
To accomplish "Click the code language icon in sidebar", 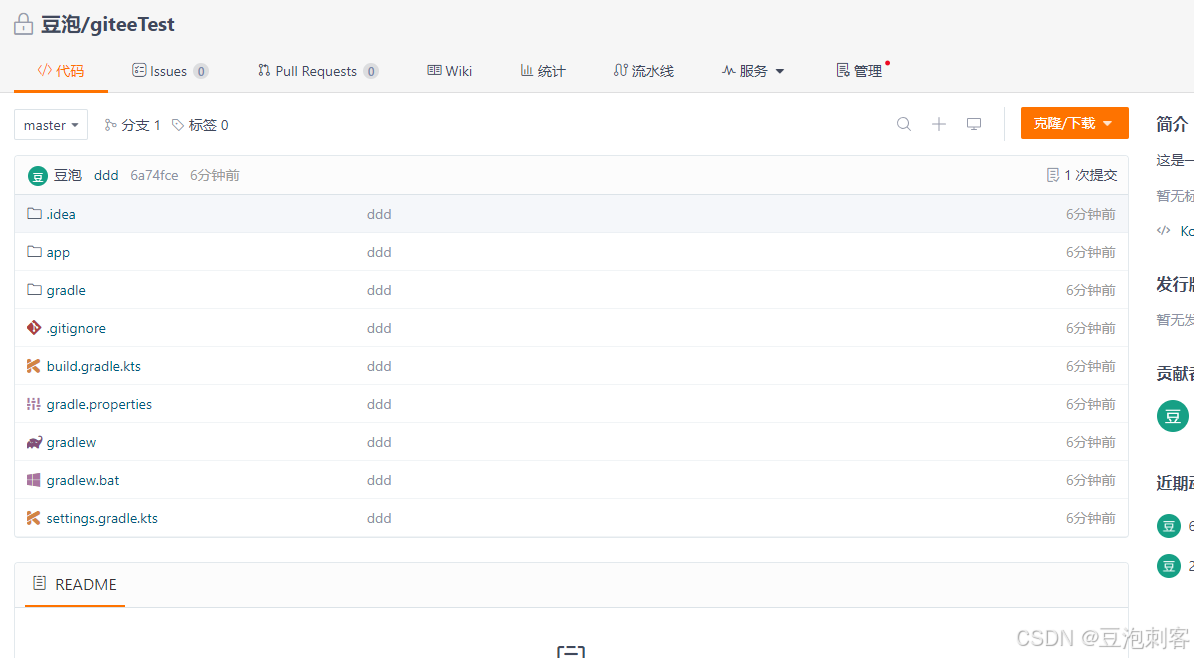I will [1164, 230].
